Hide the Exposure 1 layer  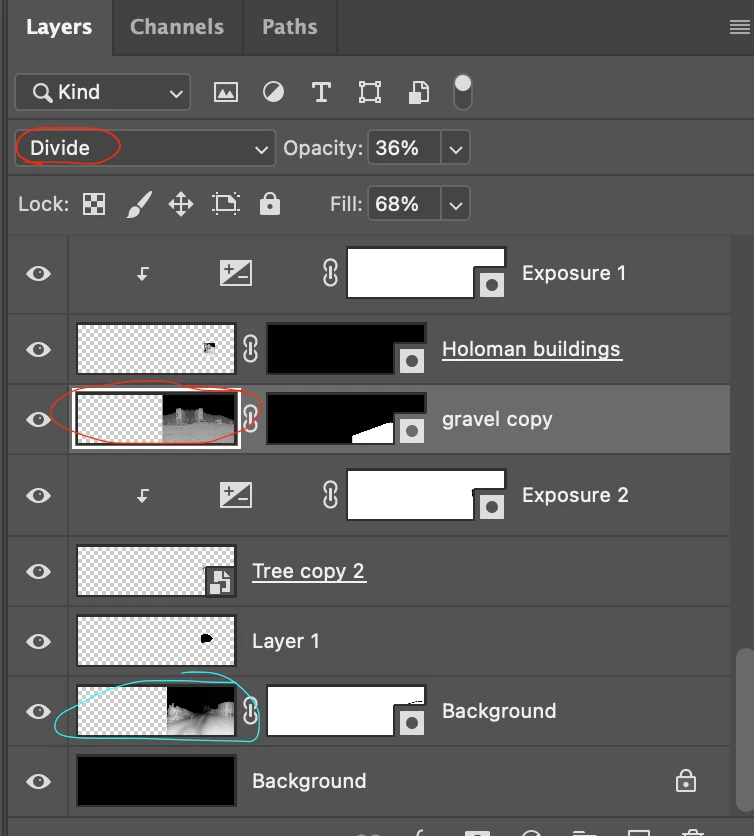38,274
